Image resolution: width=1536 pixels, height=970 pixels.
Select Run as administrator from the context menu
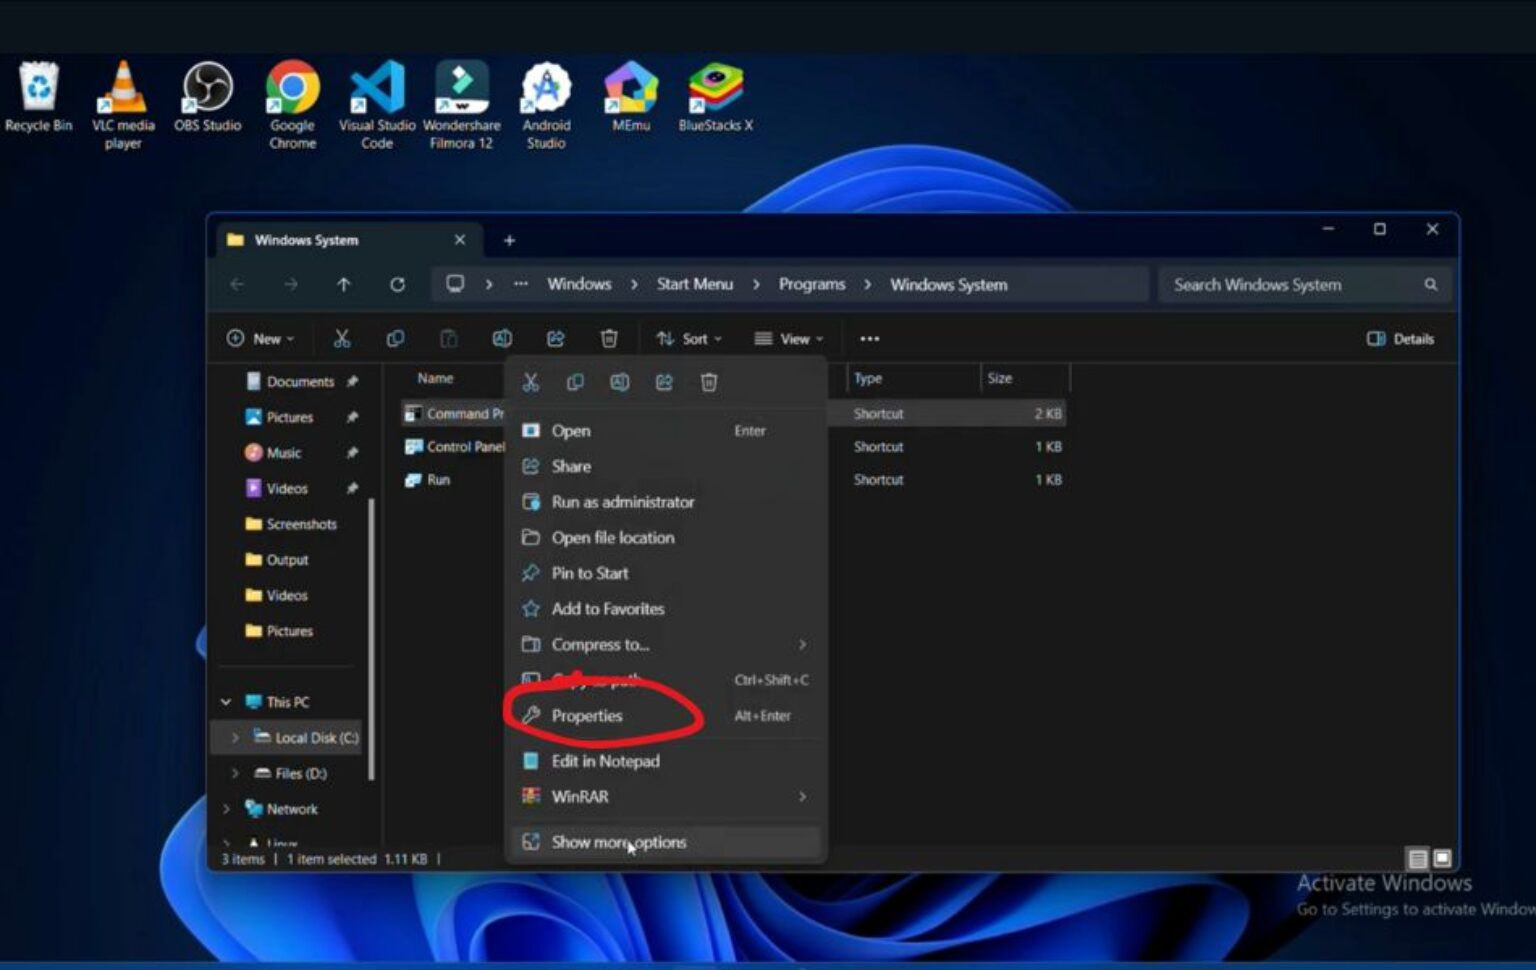[622, 502]
